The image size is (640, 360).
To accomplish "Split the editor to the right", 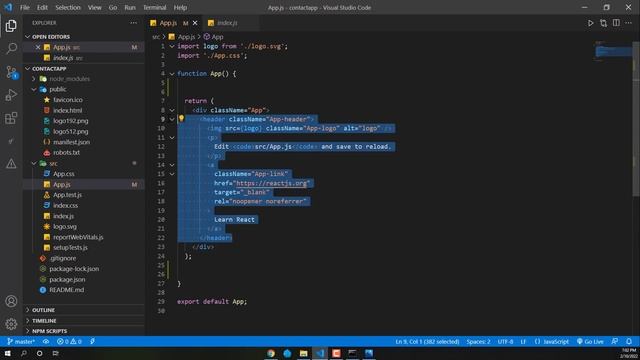I will (616, 23).
